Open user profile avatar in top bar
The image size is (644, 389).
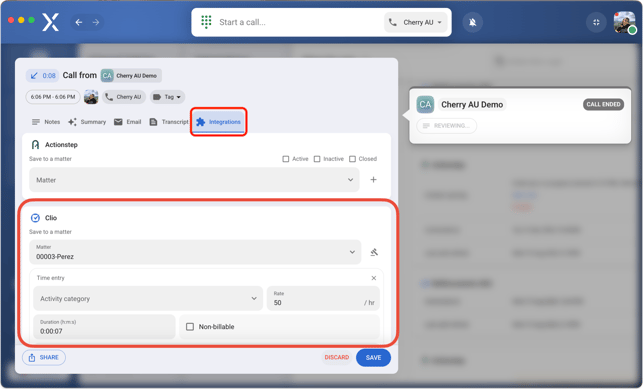point(624,22)
